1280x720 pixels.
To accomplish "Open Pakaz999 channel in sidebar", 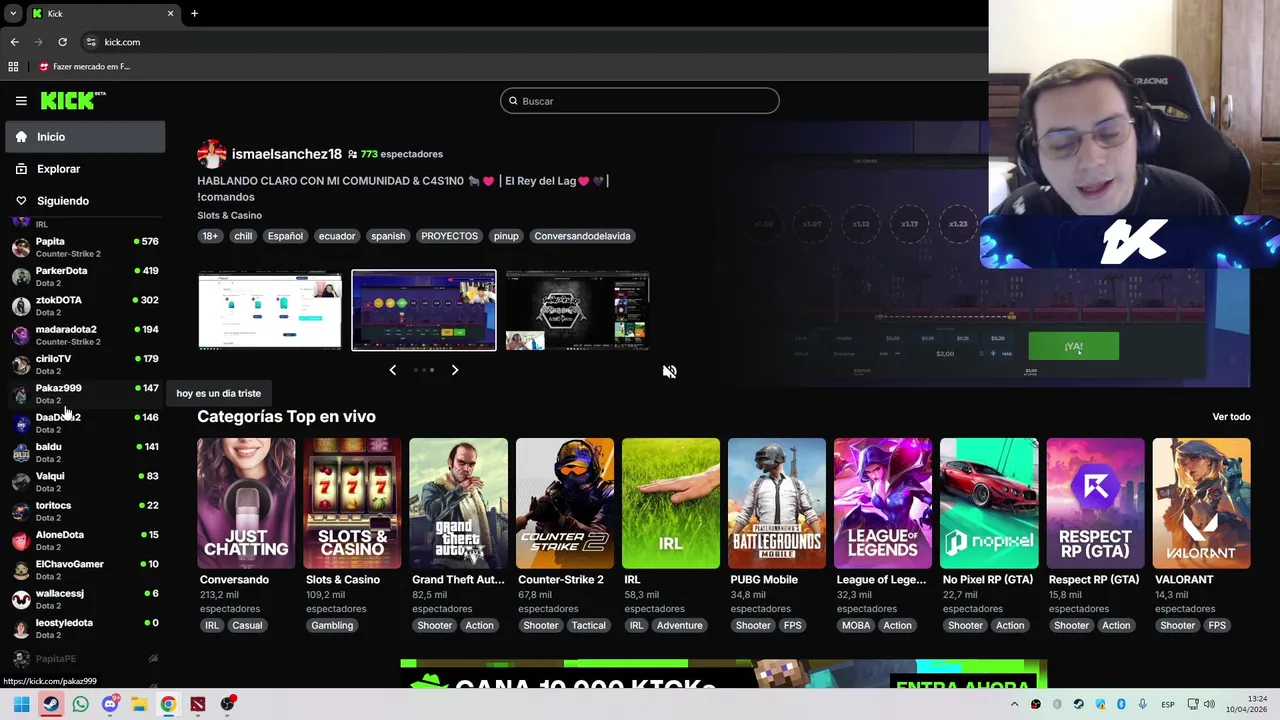I will pos(85,393).
